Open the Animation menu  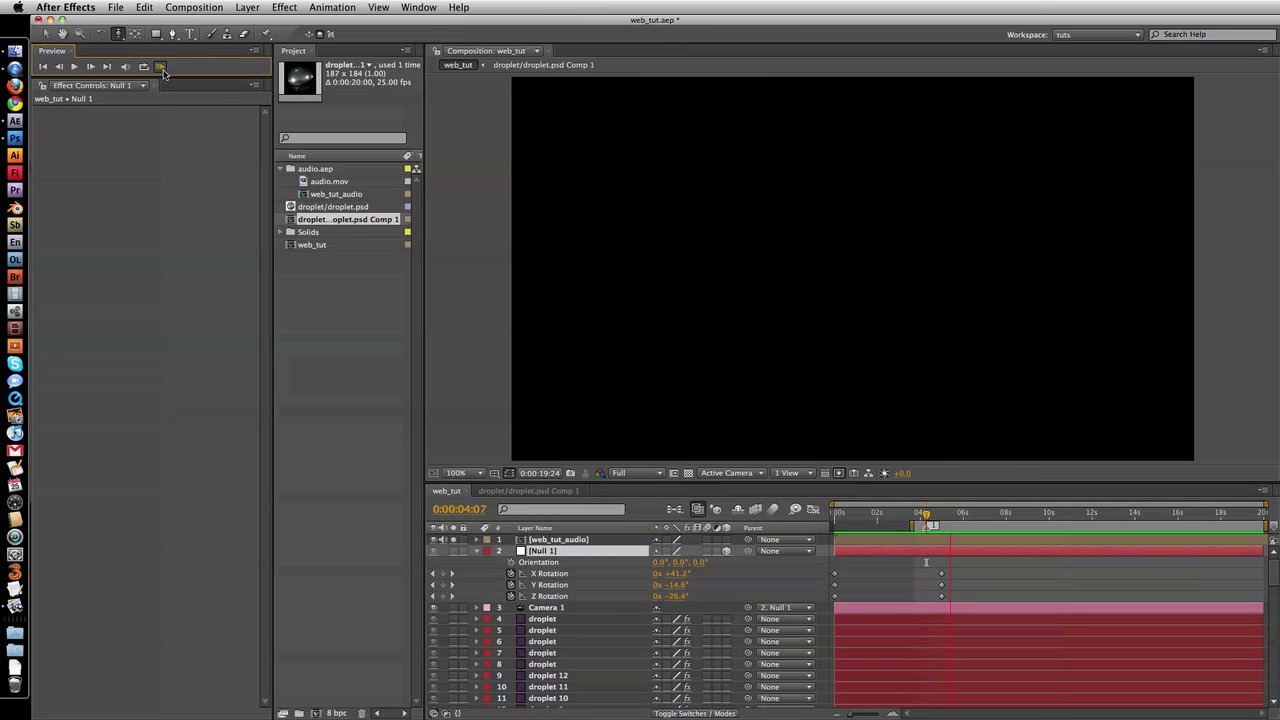(x=332, y=7)
